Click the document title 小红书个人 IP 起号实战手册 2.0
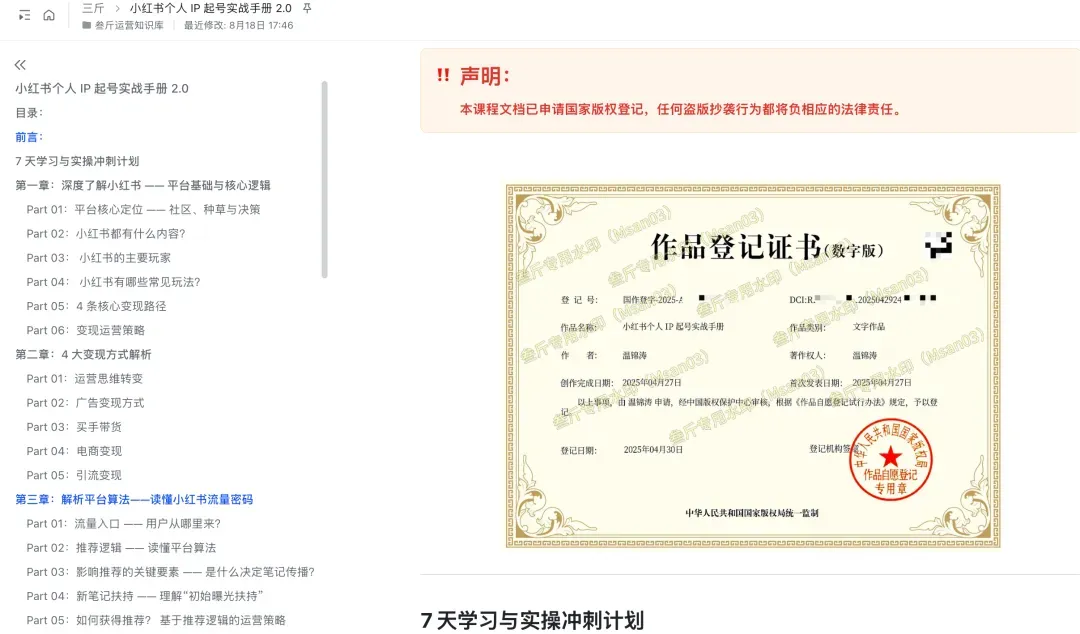 pyautogui.click(x=210, y=8)
